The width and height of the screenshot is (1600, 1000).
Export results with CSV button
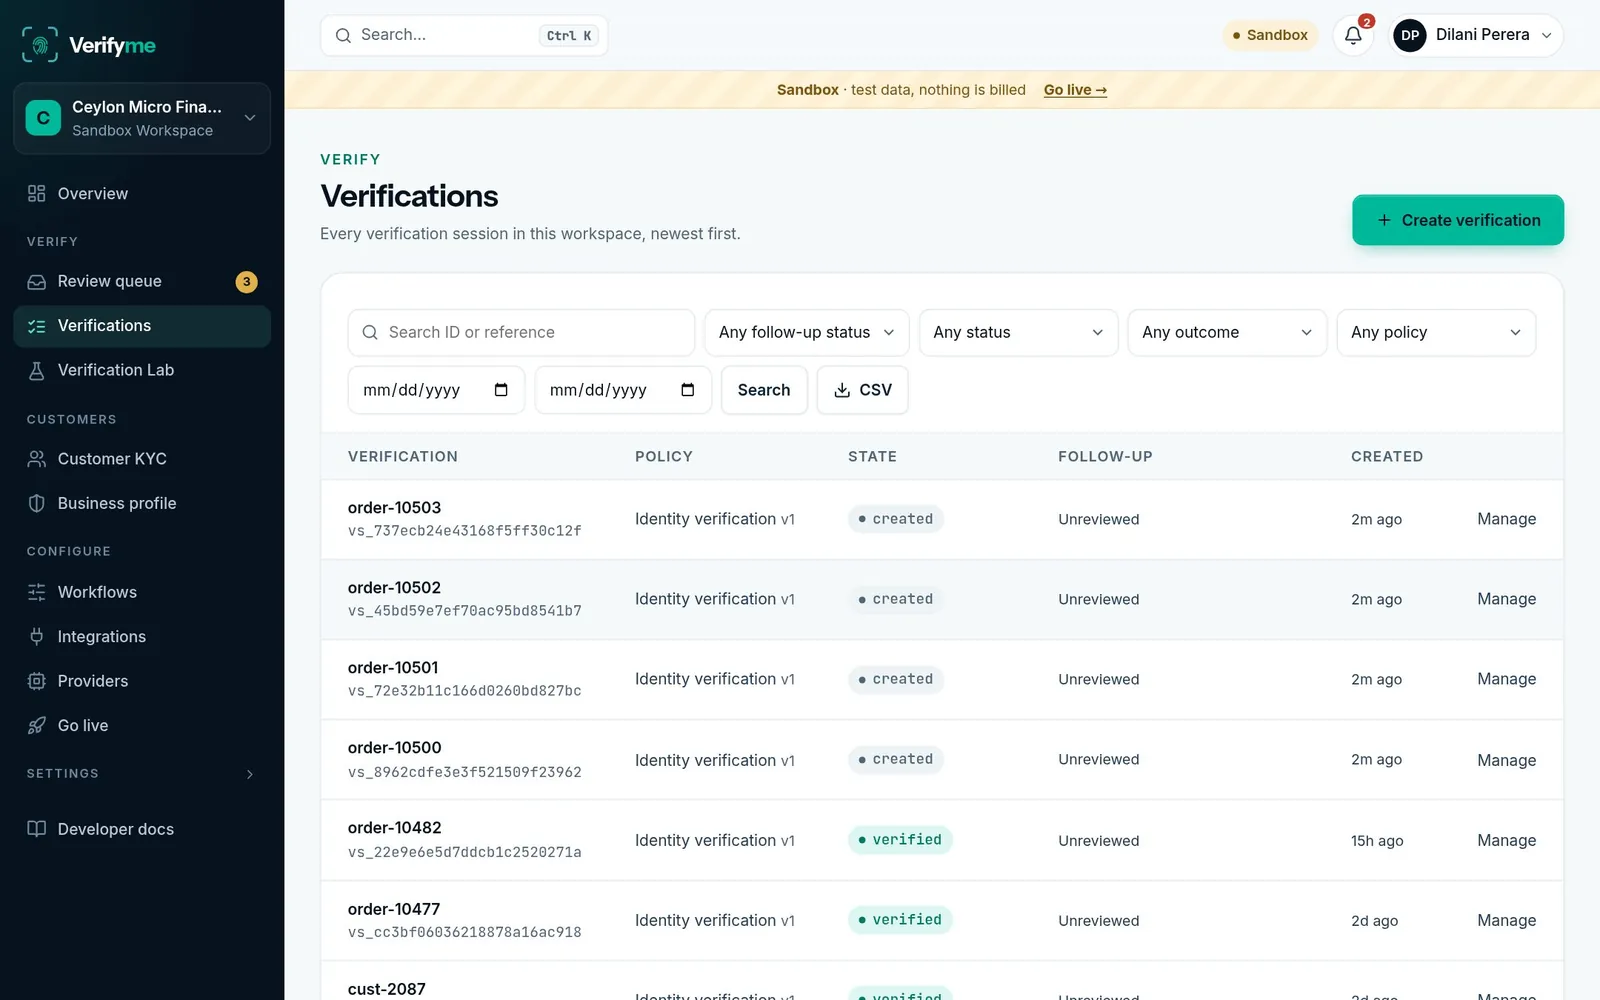click(x=863, y=390)
